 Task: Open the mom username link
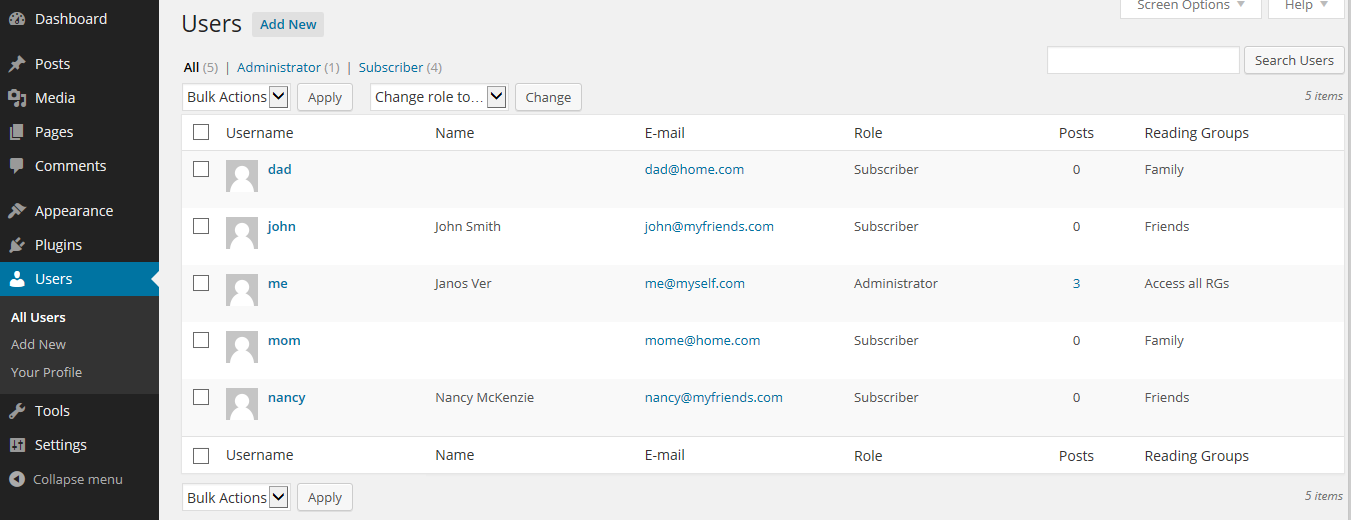(x=284, y=340)
